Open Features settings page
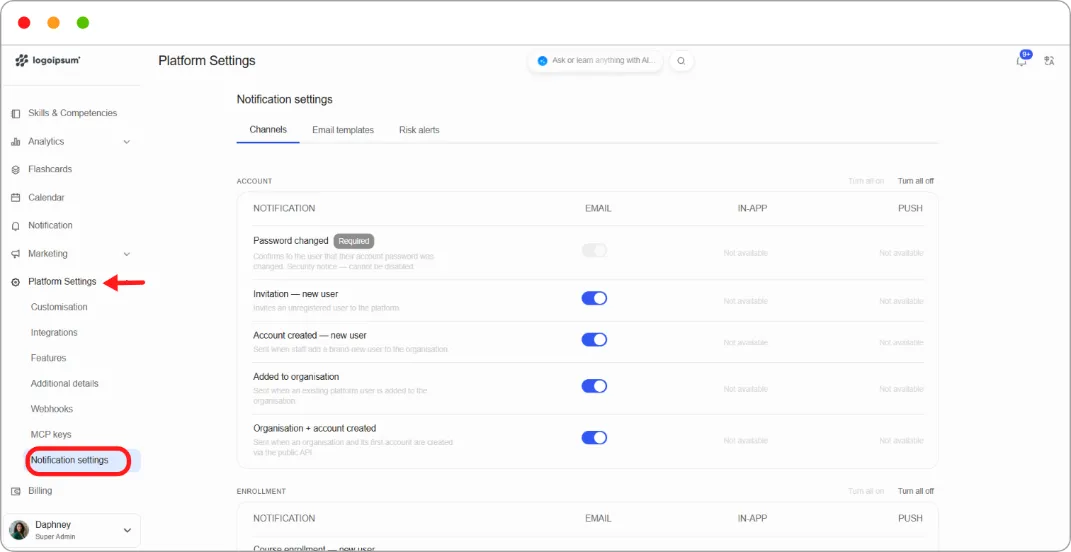 pos(48,358)
